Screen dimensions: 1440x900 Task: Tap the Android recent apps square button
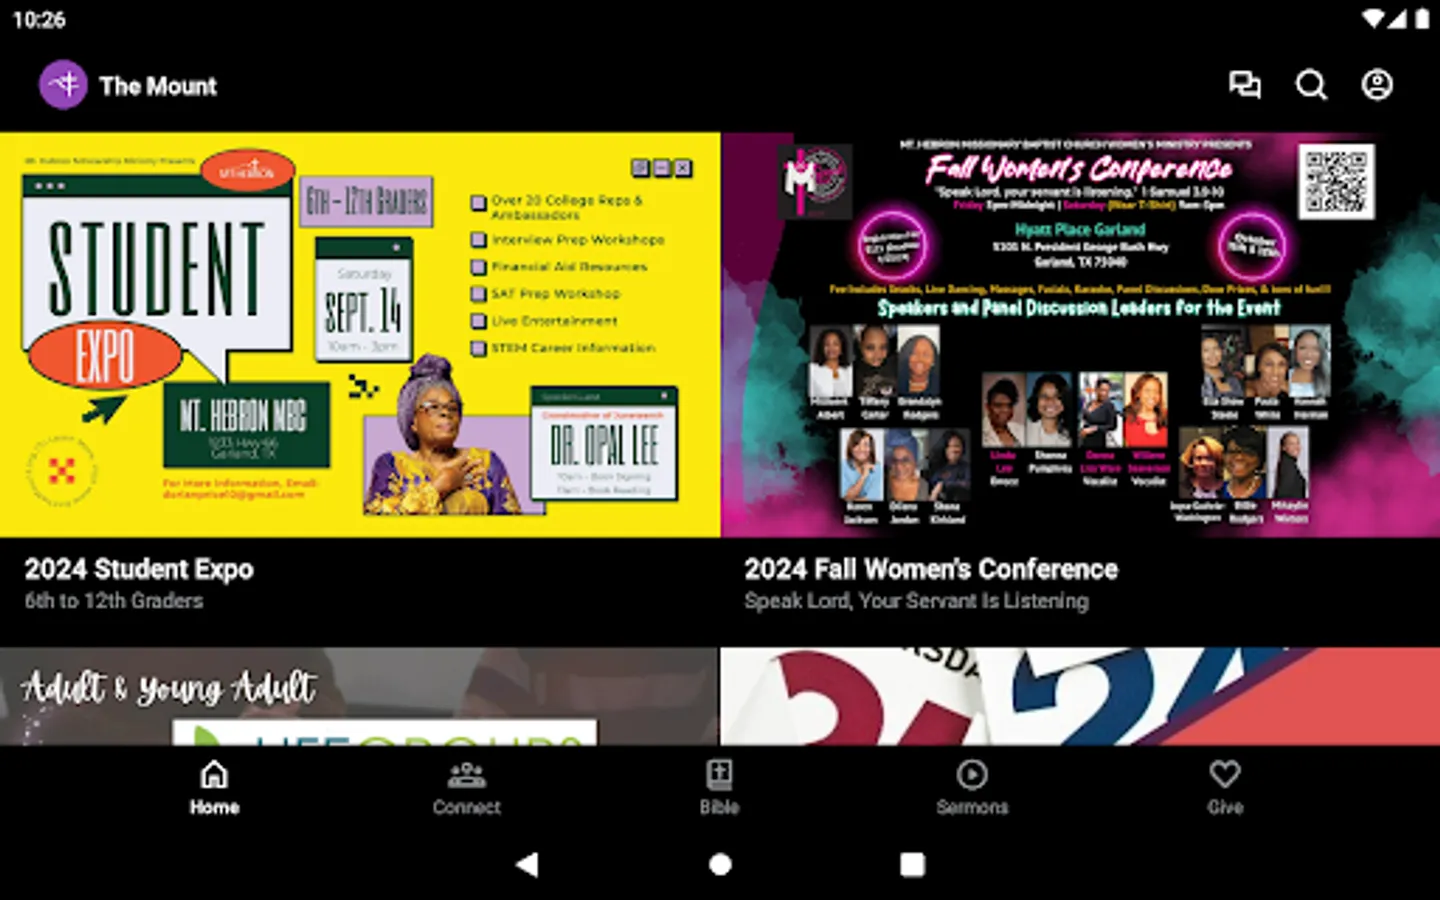tap(911, 864)
